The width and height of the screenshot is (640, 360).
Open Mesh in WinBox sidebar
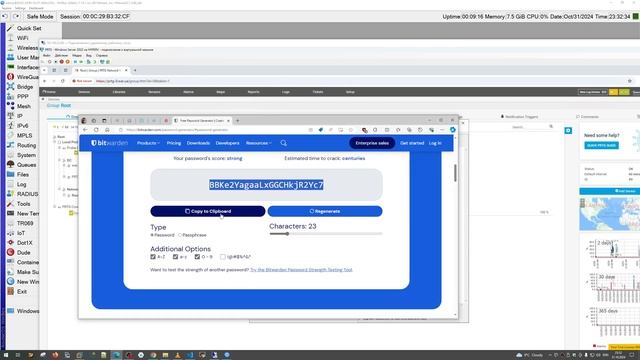pos(19,106)
